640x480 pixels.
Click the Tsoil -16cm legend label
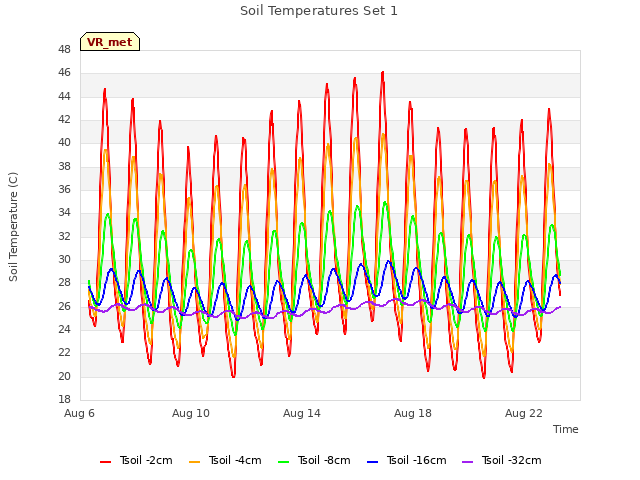[416, 460]
